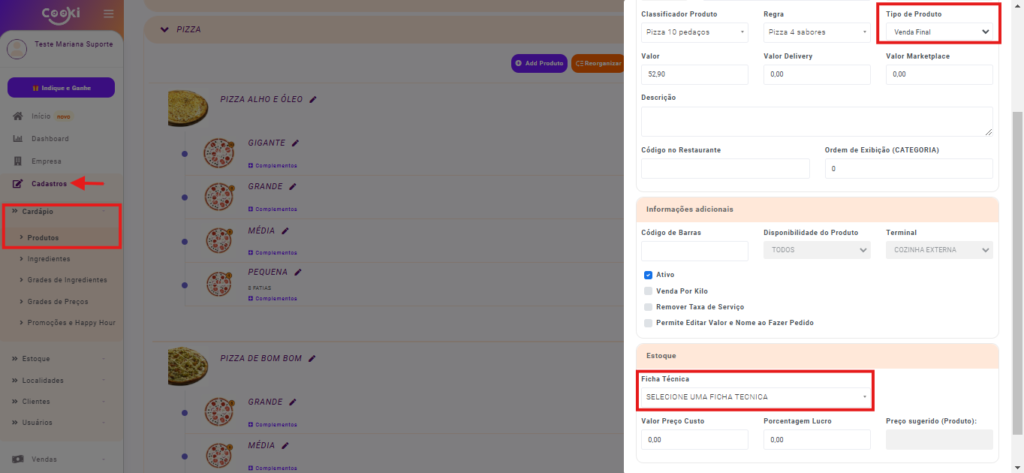Edit the GIGANTE size with pencil icon
The width and height of the screenshot is (1024, 473).
(x=296, y=143)
